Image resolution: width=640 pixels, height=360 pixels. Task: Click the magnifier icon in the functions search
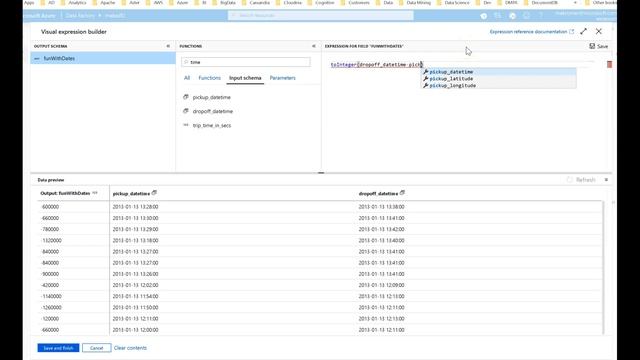(186, 62)
